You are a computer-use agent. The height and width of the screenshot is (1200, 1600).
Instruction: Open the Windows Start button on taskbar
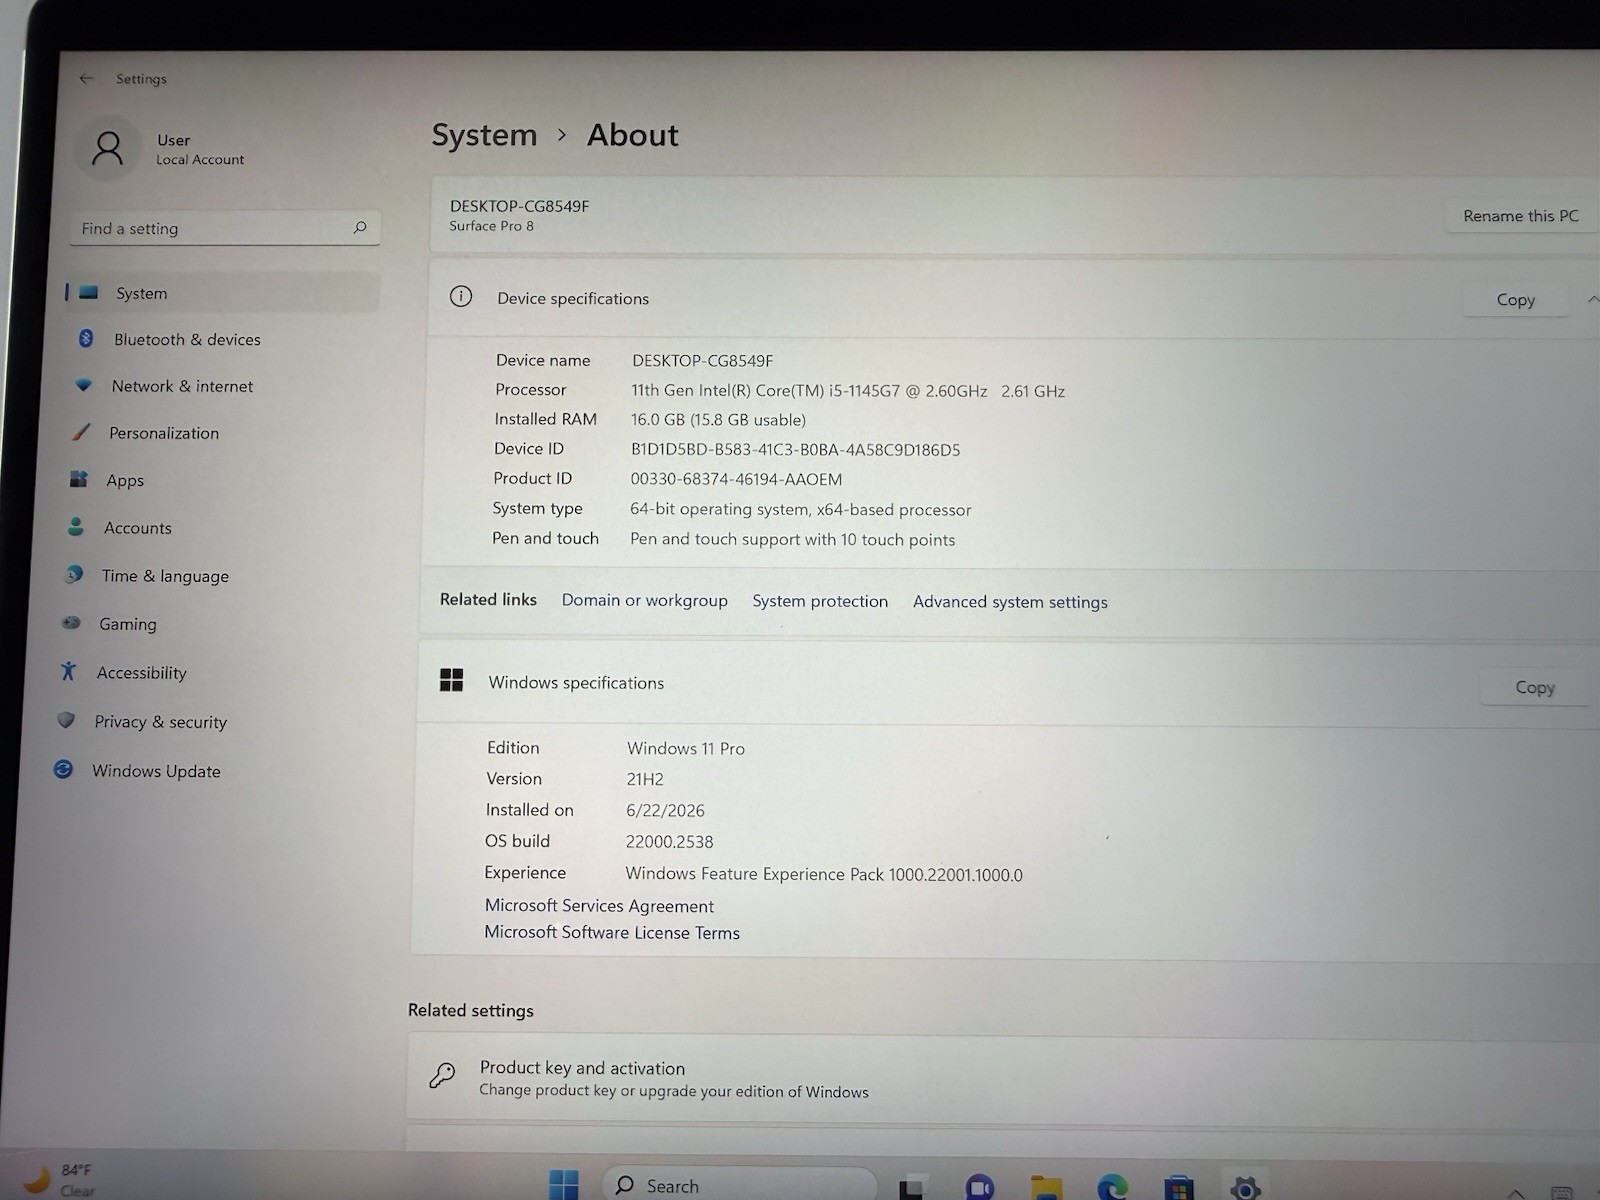point(564,1185)
